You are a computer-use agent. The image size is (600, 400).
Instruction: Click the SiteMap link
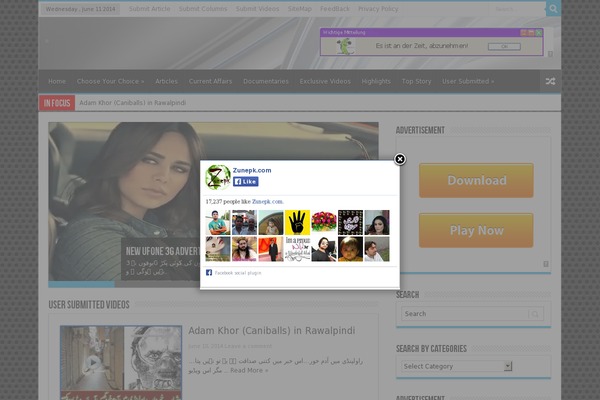tap(300, 8)
